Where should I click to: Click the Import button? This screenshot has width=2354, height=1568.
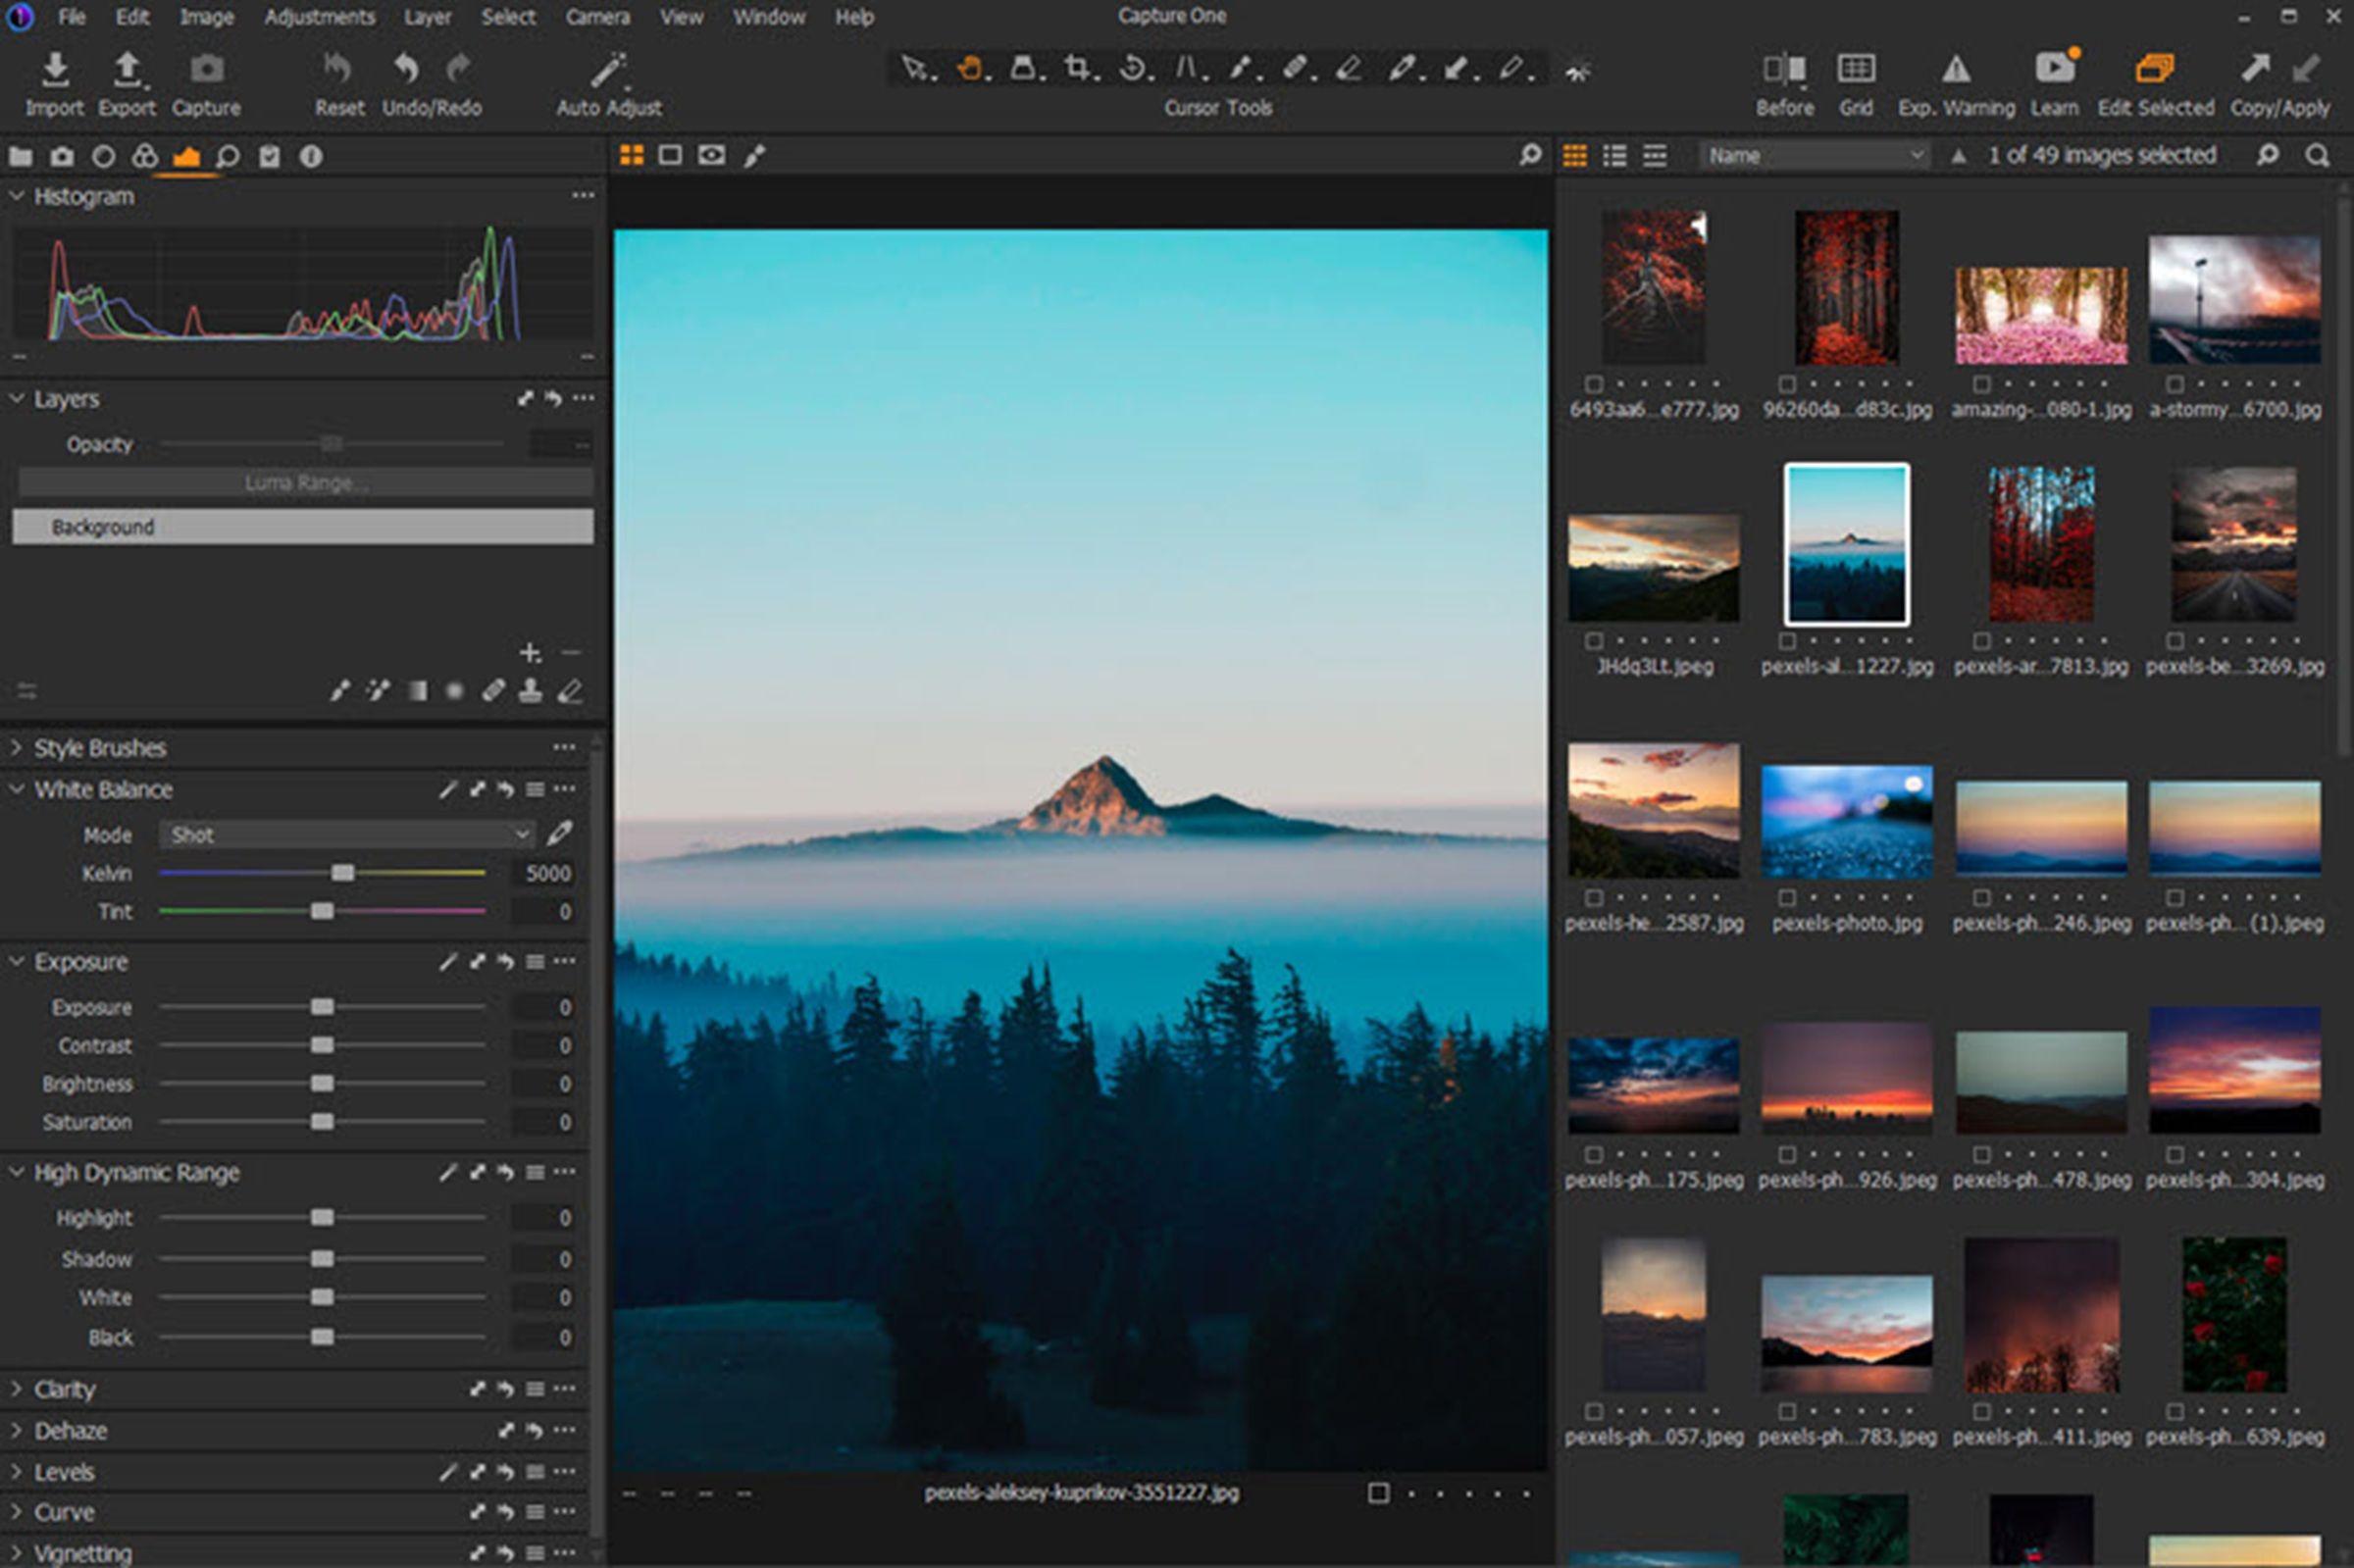point(55,84)
